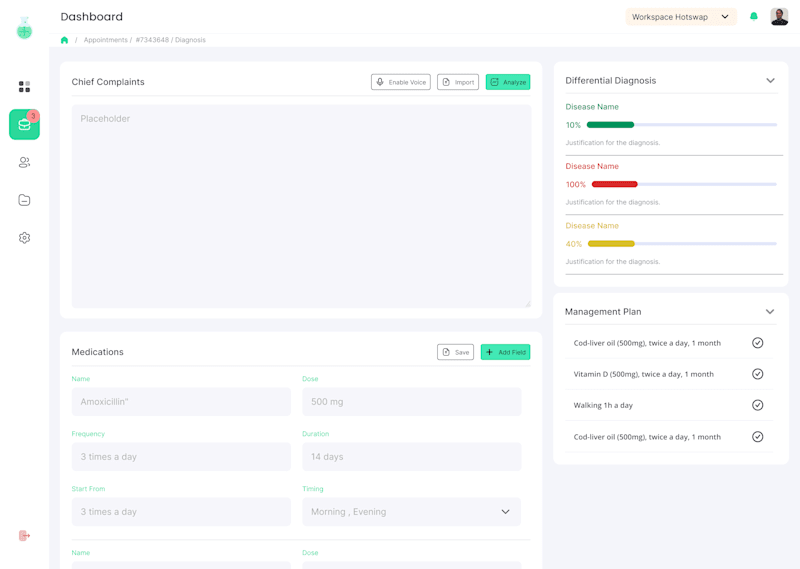Viewport: 800px width, 569px height.
Task: Open the Timing dropdown Morning, Evening
Action: pyautogui.click(x=412, y=512)
